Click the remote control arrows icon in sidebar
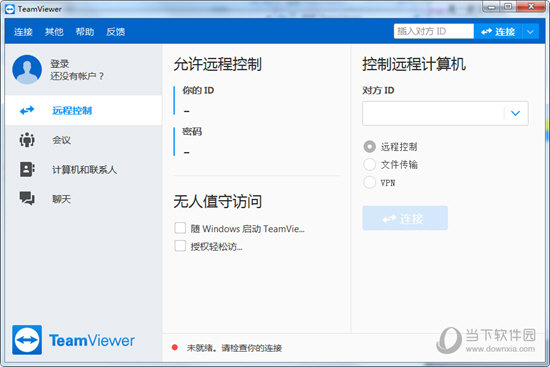 (x=27, y=111)
